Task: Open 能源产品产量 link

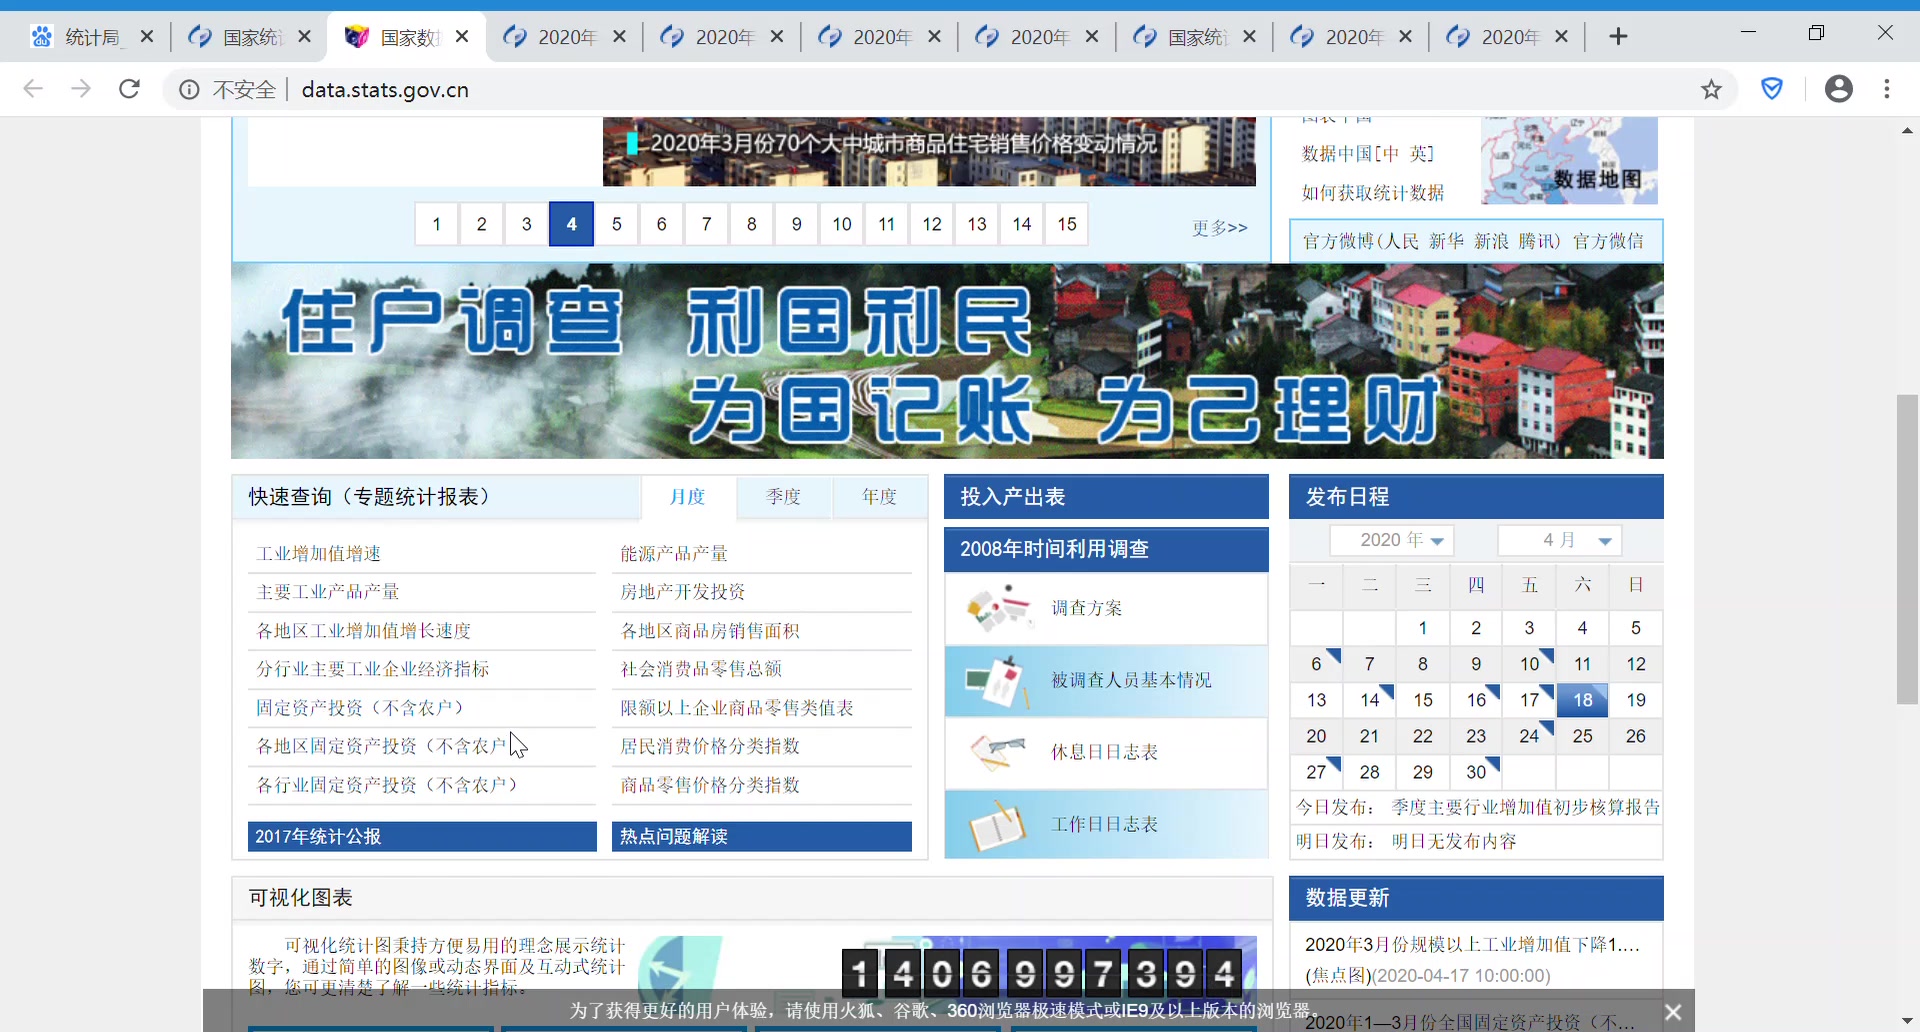Action: point(674,554)
